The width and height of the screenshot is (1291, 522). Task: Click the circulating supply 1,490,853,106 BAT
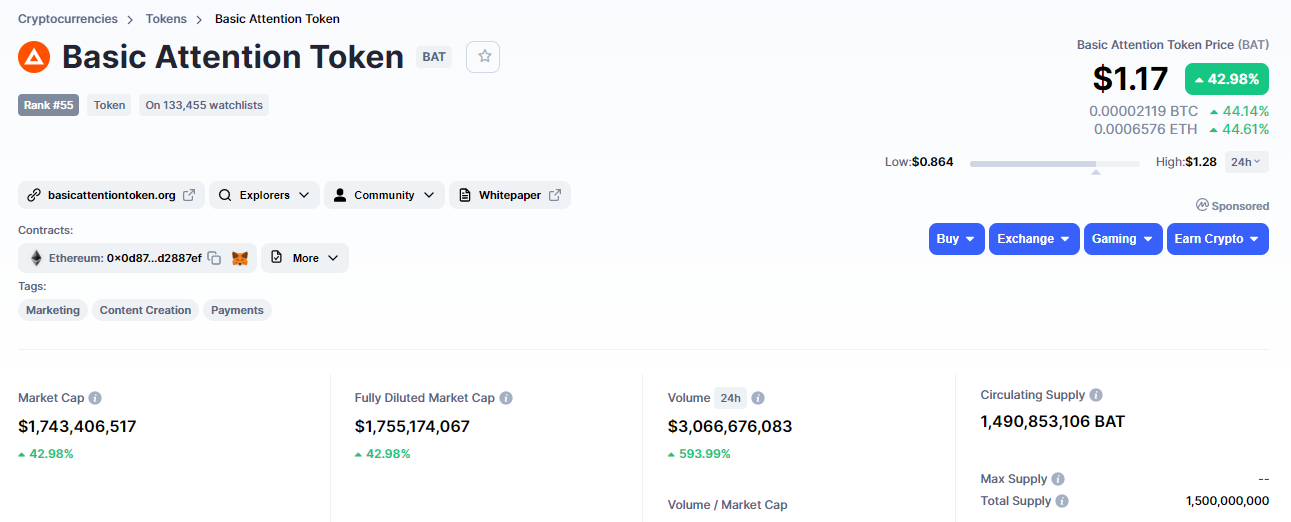(x=1053, y=422)
